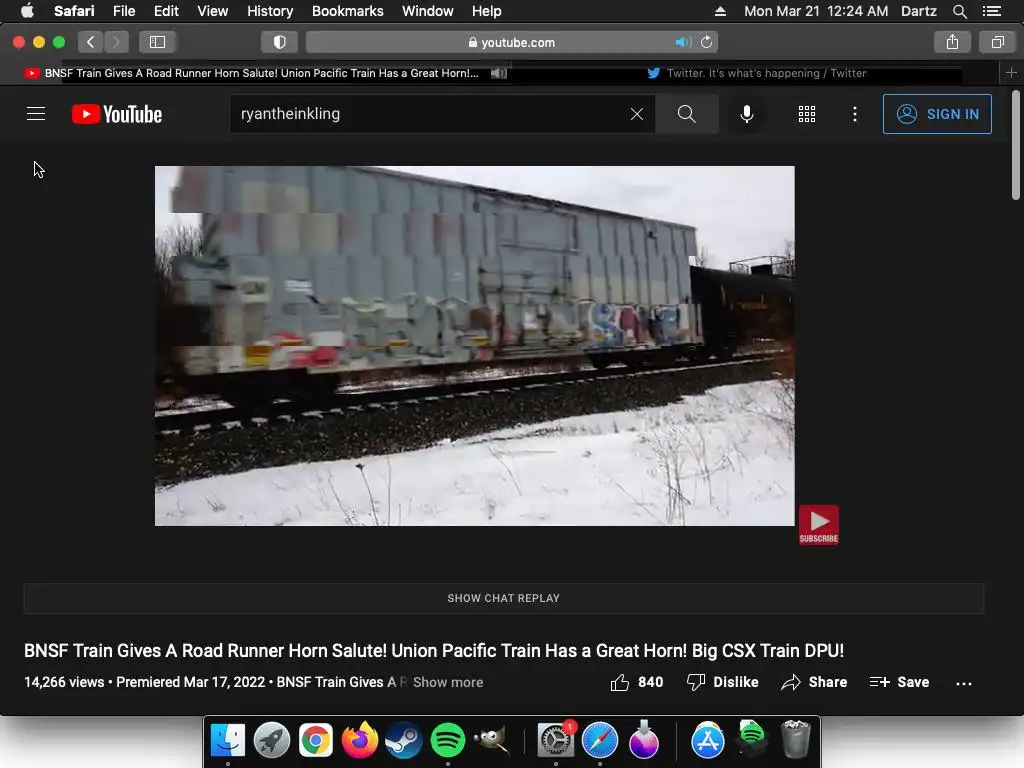Open the Apple menu
This screenshot has width=1024, height=768.
pos(27,11)
